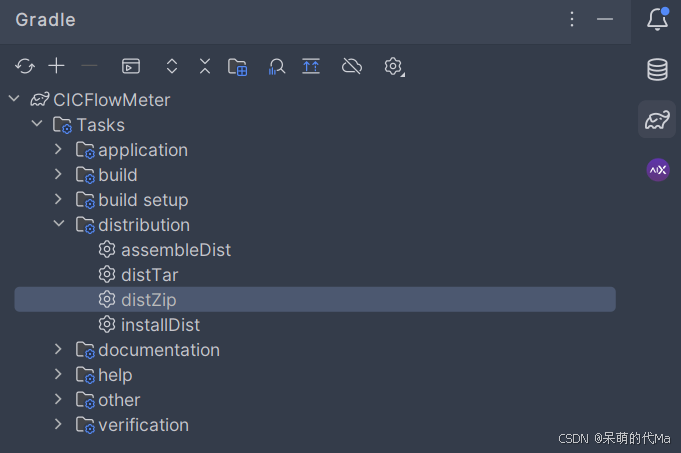Collapse the Tasks node
The image size is (681, 453).
(x=37, y=124)
